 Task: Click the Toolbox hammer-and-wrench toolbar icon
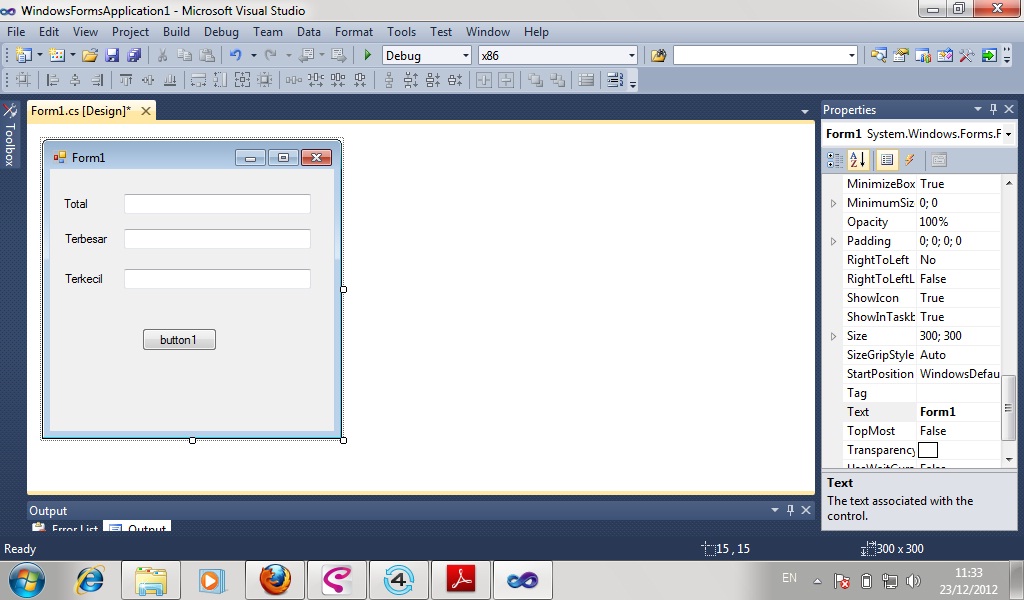pos(967,55)
